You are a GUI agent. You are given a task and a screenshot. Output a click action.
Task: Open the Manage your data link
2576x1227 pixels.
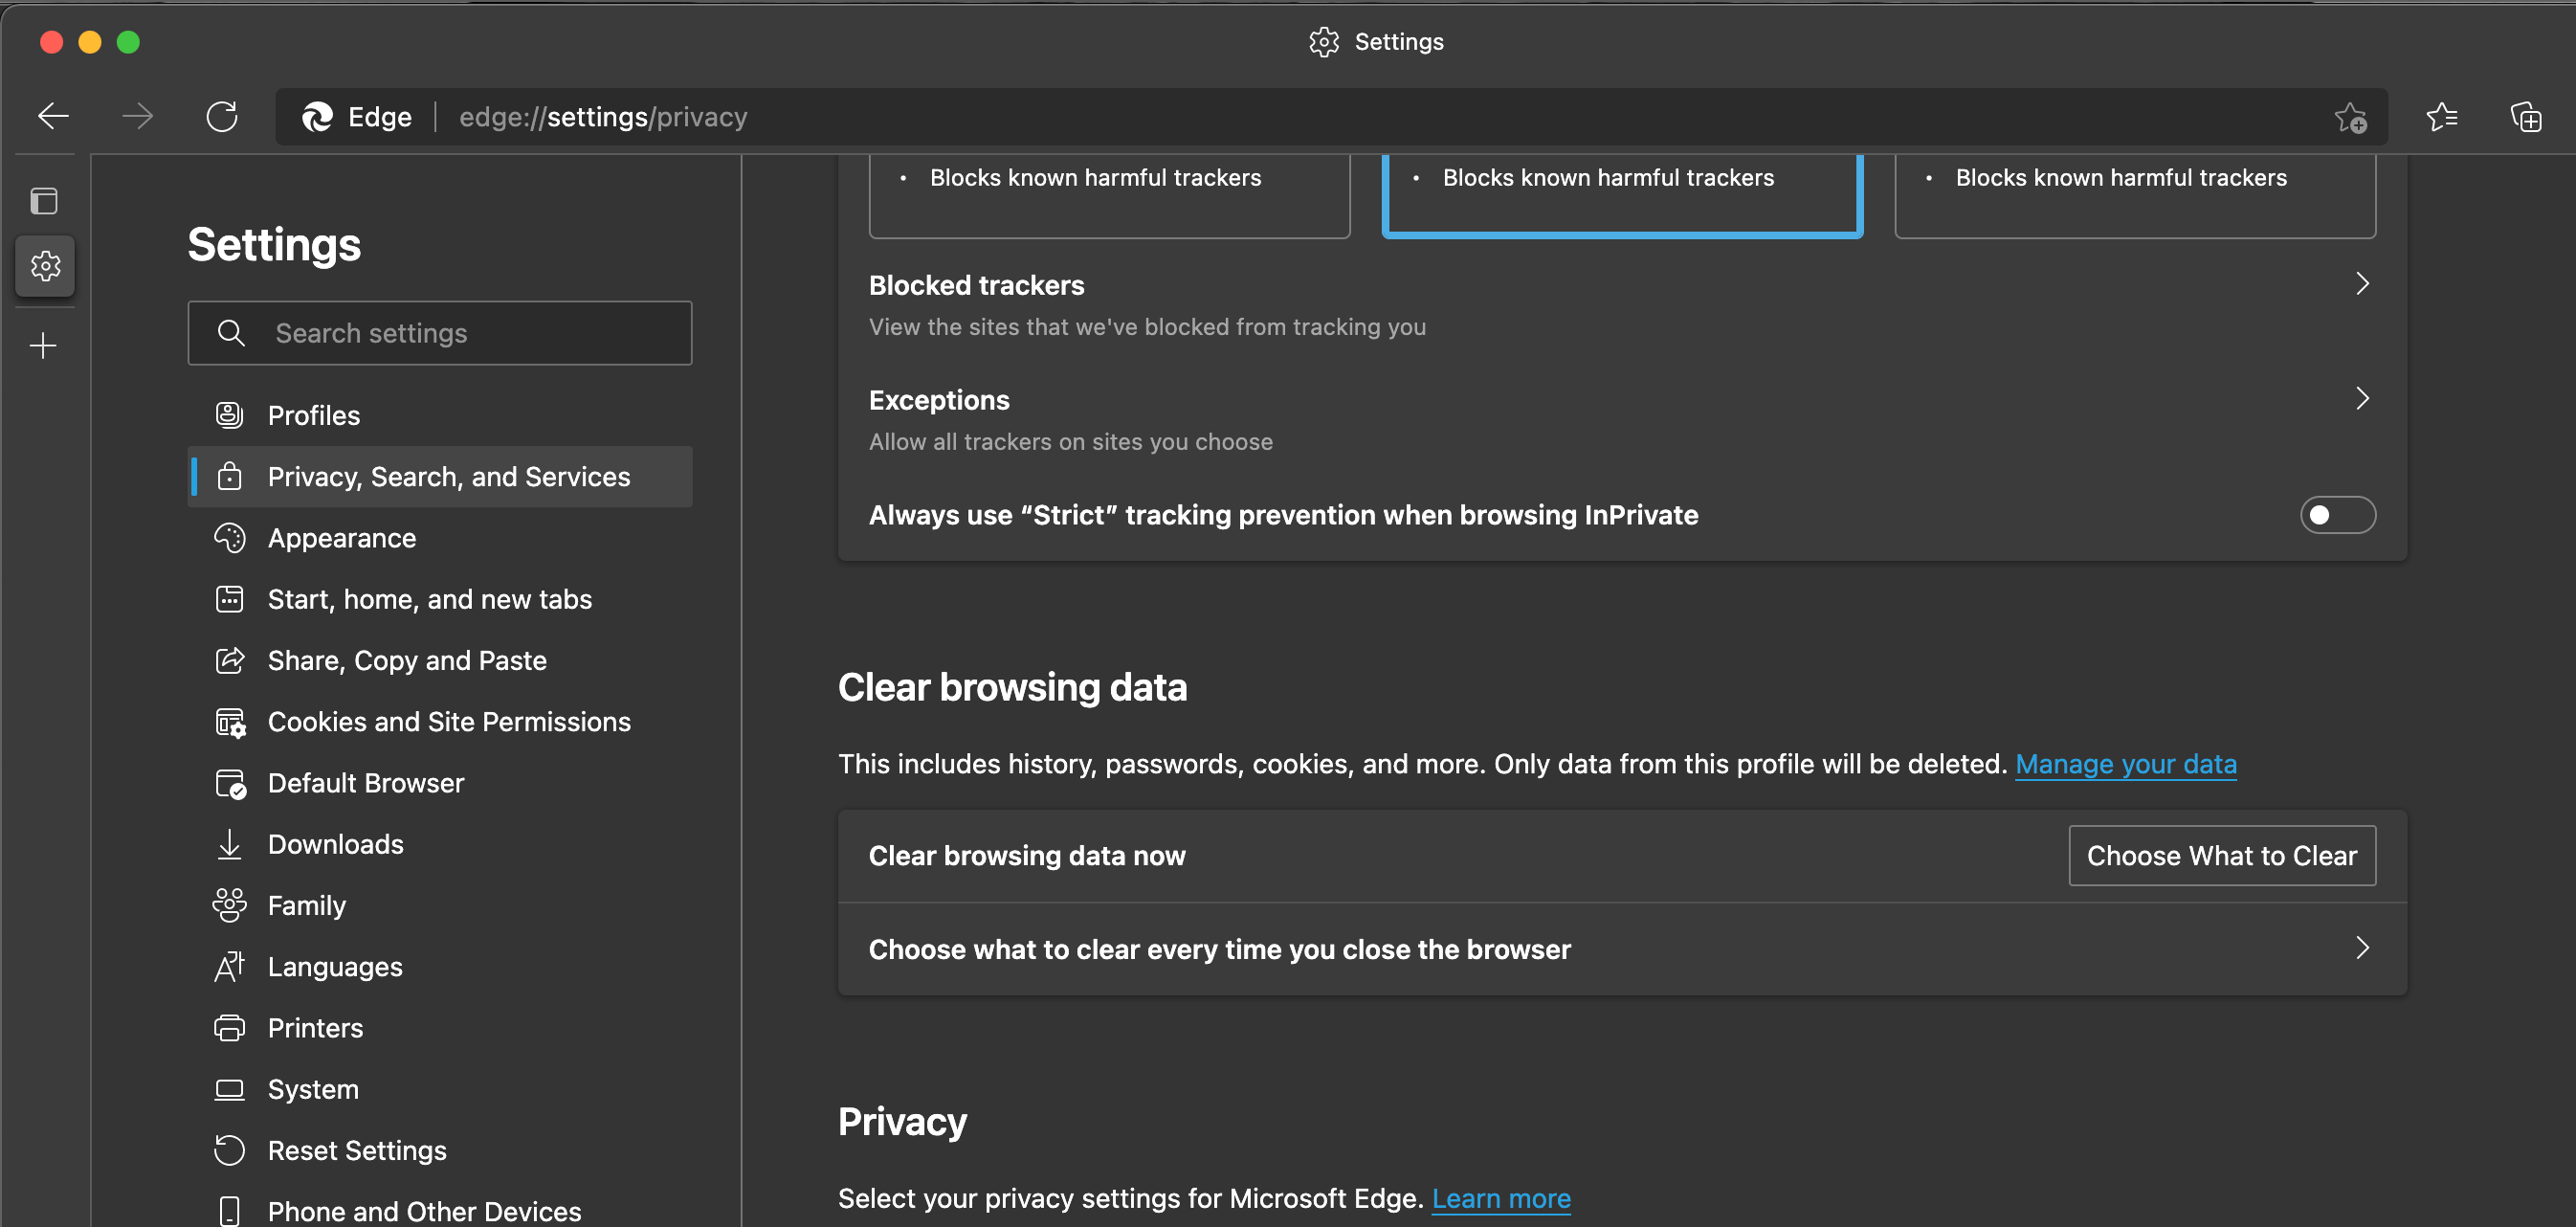2125,764
